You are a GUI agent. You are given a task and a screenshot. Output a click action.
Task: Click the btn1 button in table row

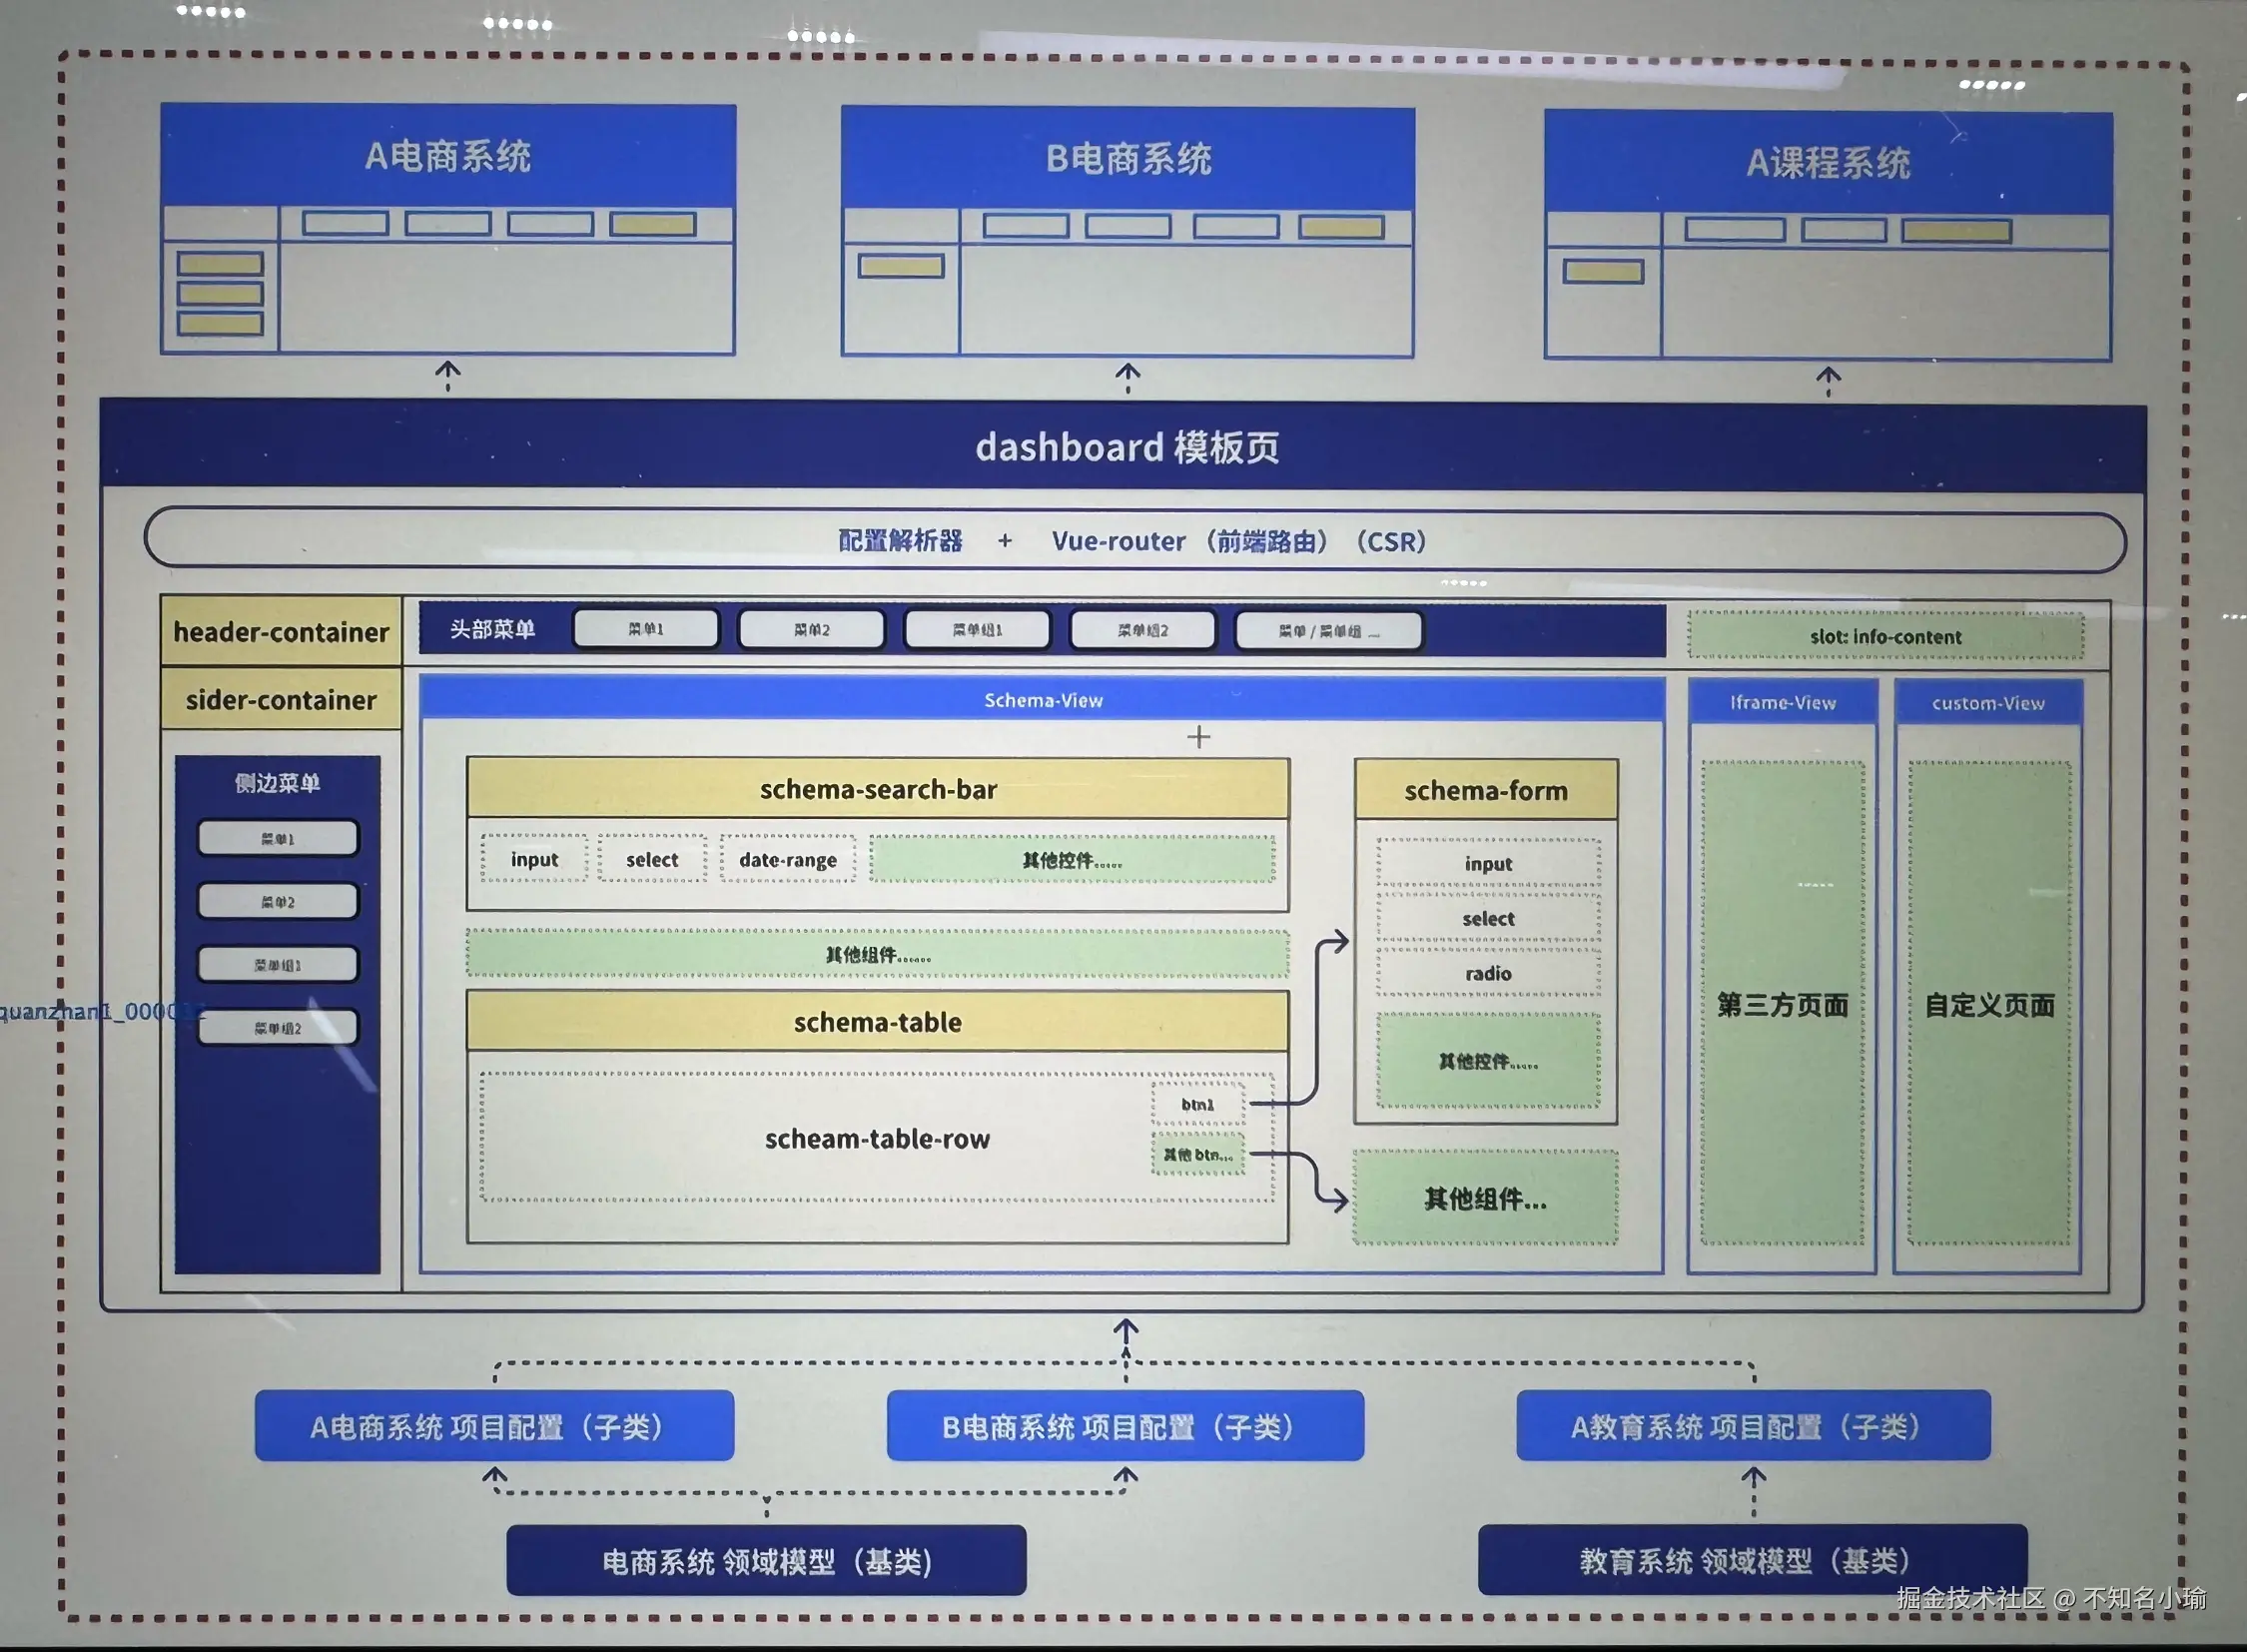tap(1198, 1105)
